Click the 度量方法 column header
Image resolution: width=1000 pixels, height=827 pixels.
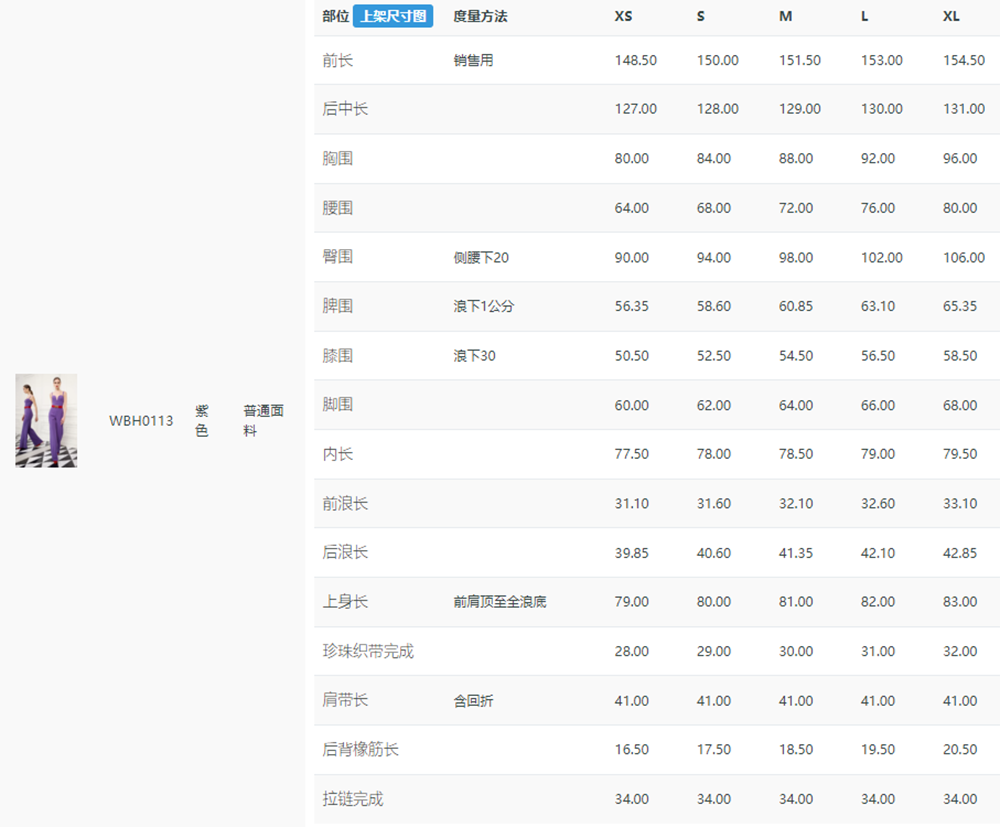pos(480,16)
